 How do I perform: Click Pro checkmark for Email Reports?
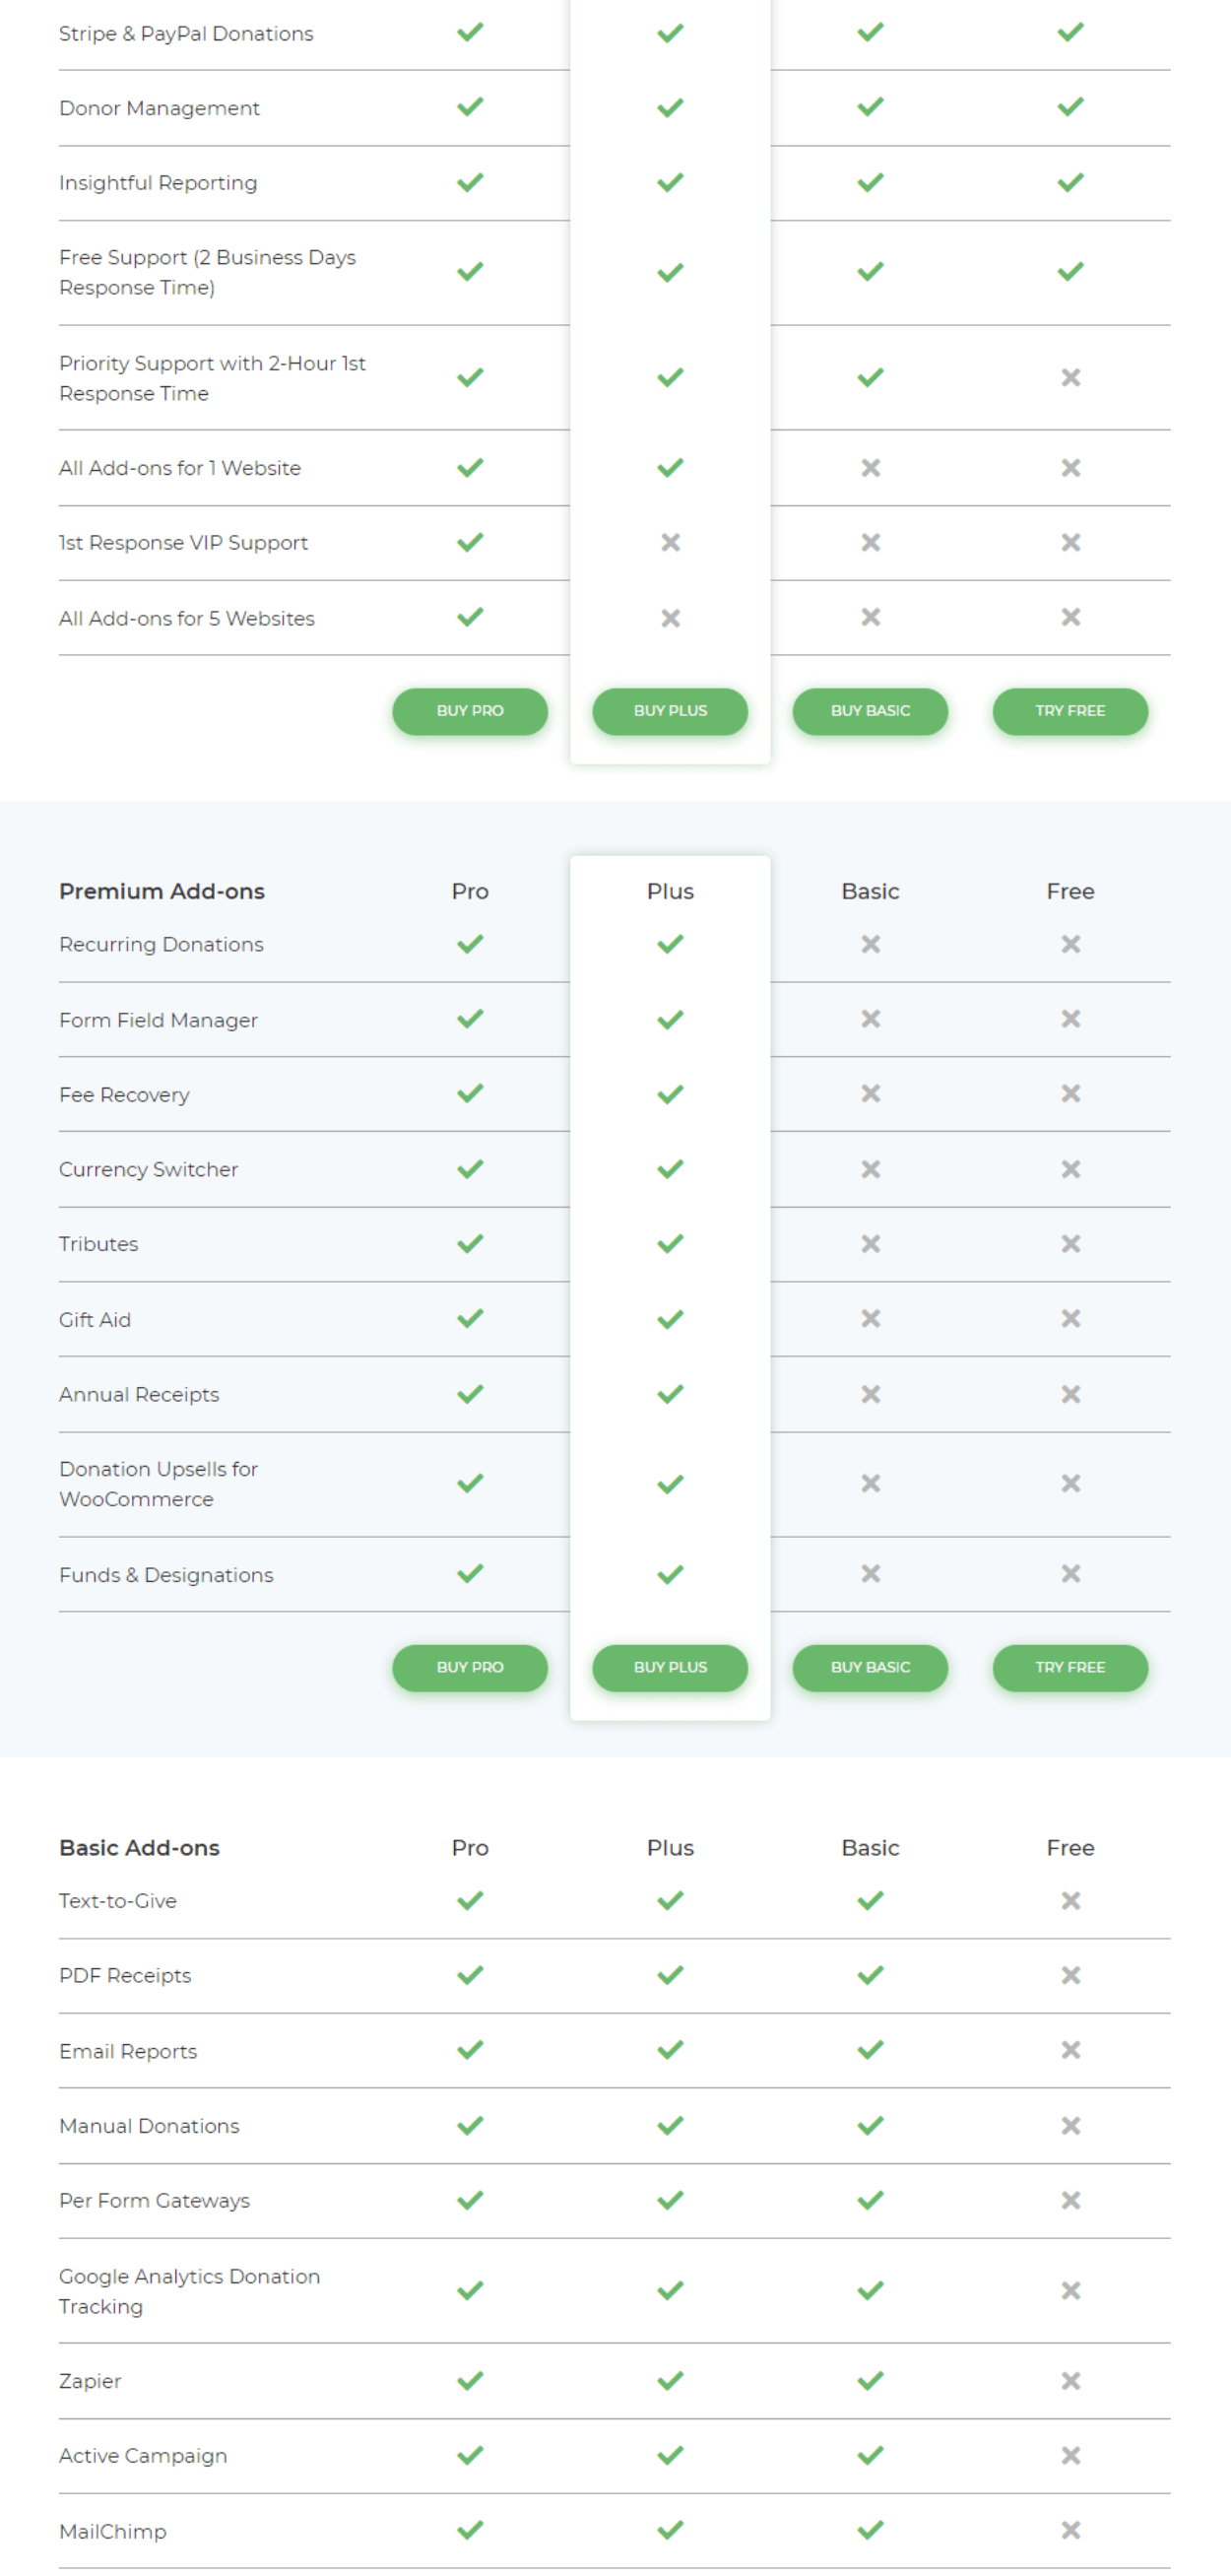(x=470, y=2049)
